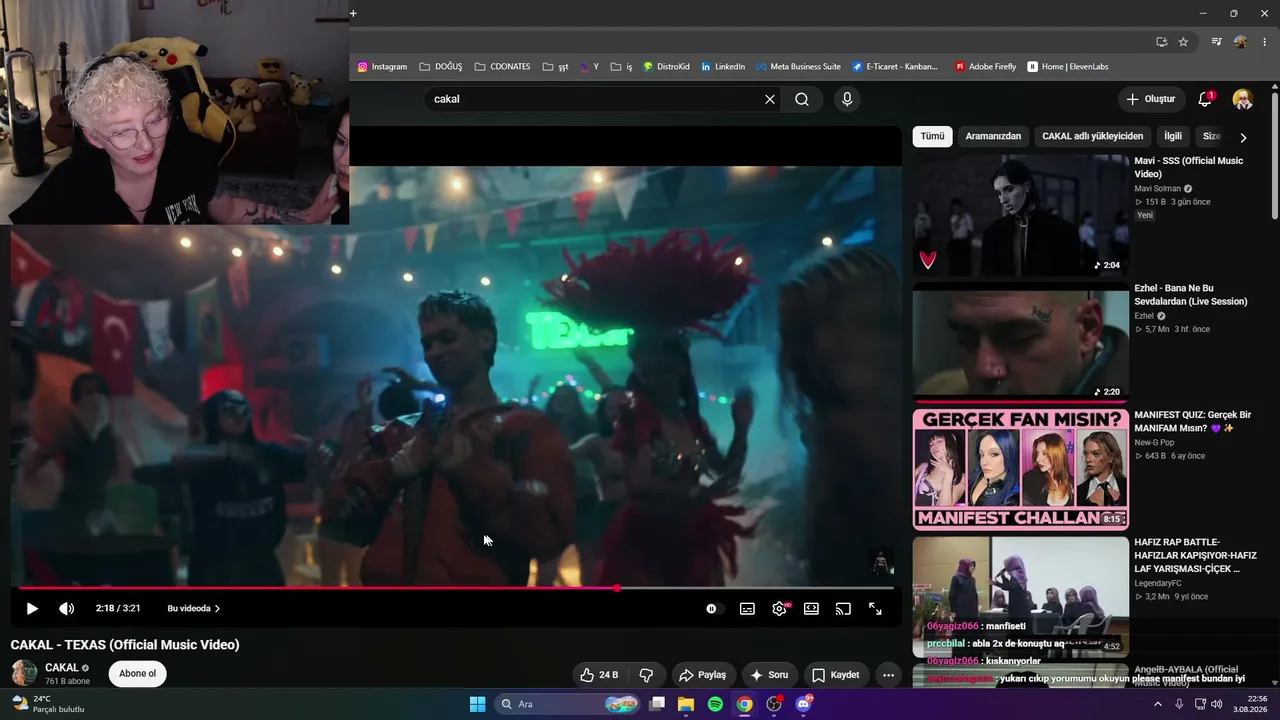Viewport: 1280px width, 720px height.
Task: Bookmark this page with the star
Action: point(1183,42)
